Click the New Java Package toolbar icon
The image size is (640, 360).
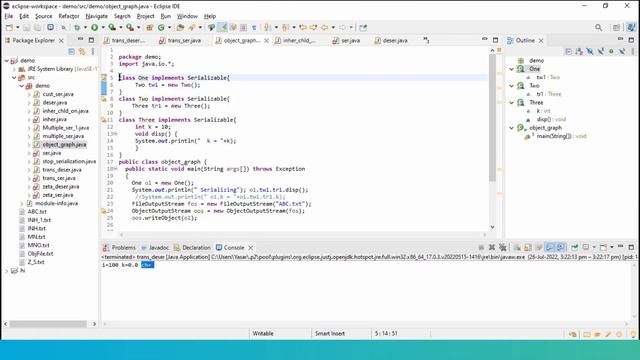coord(149,27)
